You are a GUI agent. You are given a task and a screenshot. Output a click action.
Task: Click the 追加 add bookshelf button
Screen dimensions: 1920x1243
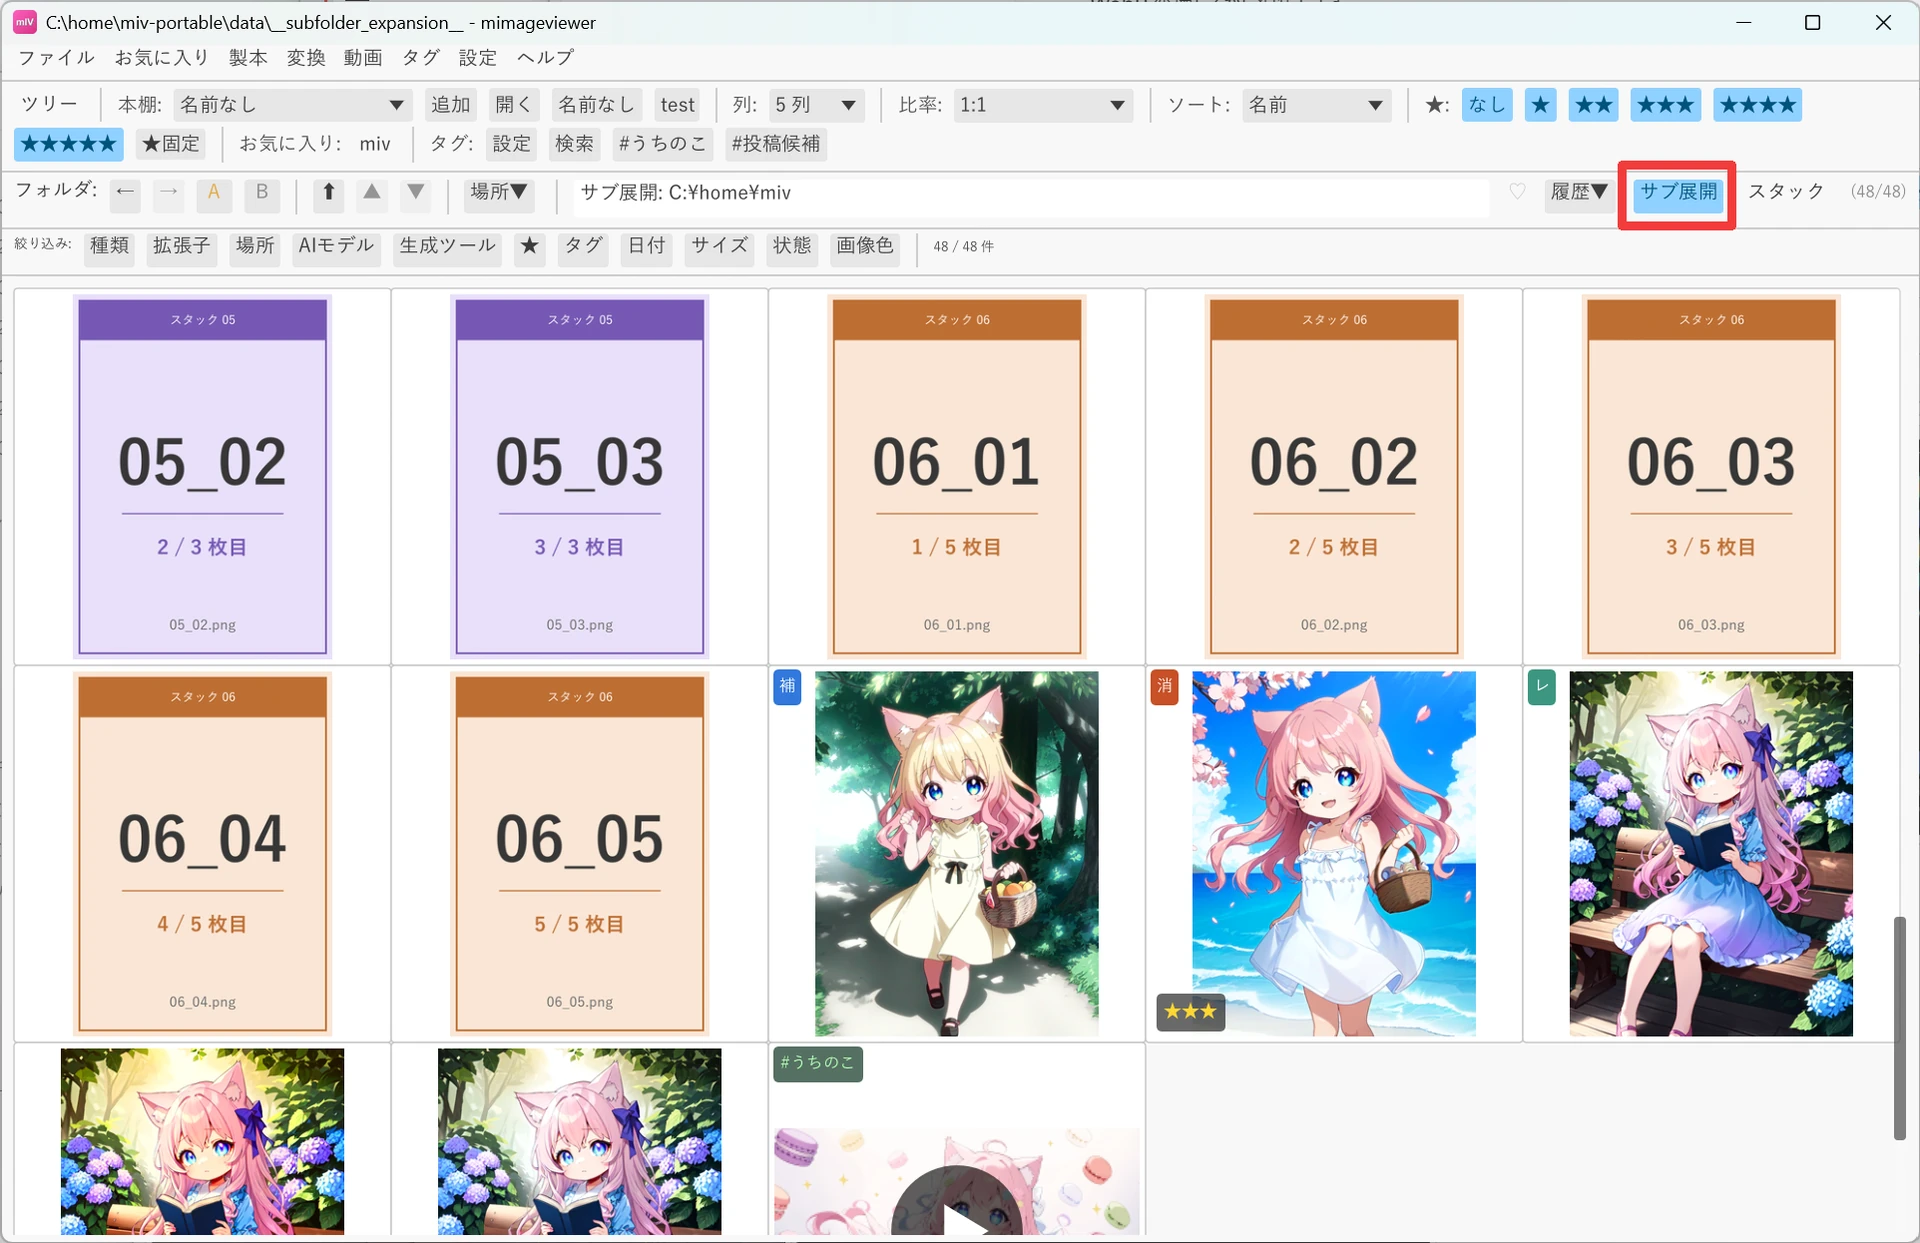tap(450, 105)
